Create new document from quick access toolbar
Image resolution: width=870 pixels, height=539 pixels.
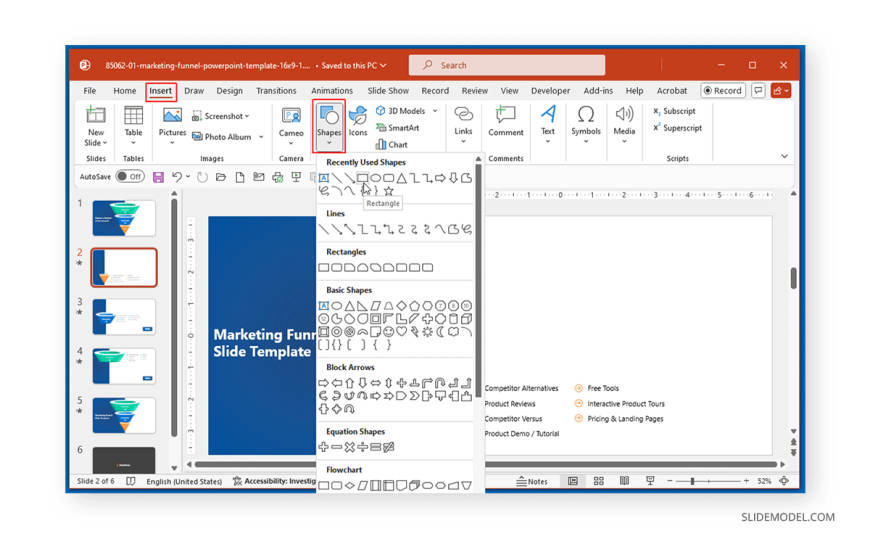coord(240,177)
